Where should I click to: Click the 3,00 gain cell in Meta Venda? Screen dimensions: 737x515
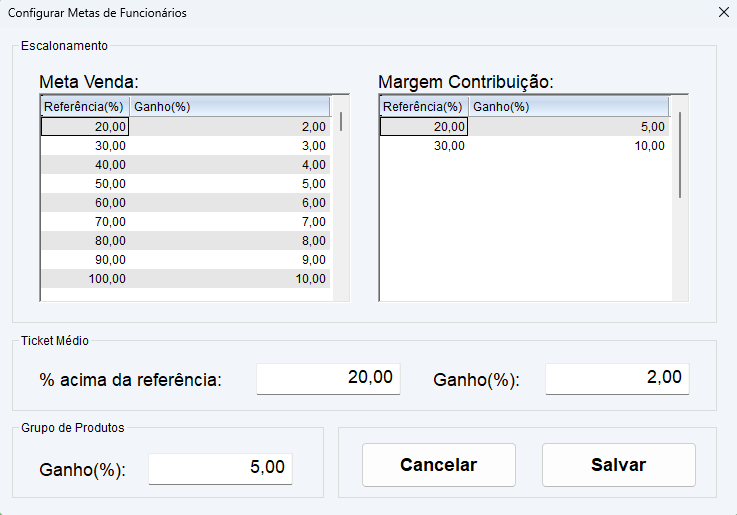pyautogui.click(x=230, y=146)
